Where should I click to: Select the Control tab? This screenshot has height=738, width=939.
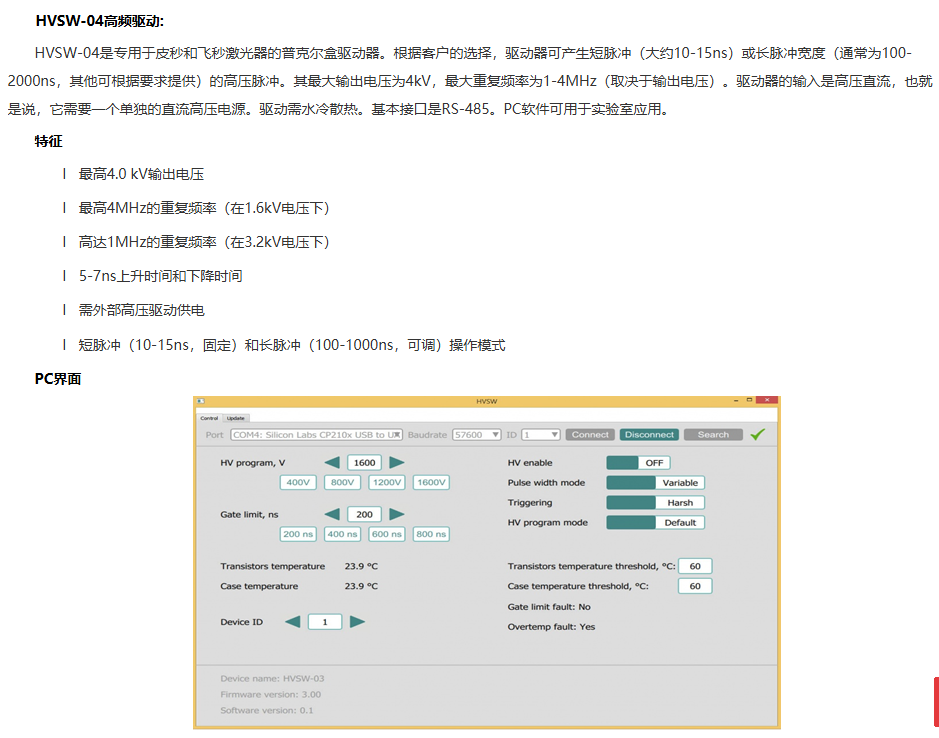pyautogui.click(x=209, y=418)
